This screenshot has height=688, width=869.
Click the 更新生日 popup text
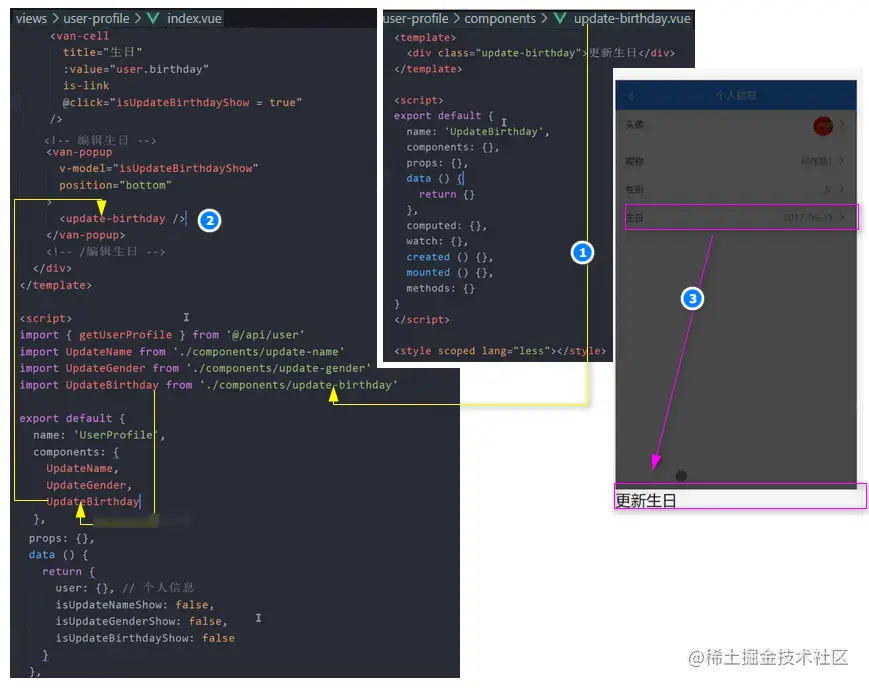pos(646,501)
